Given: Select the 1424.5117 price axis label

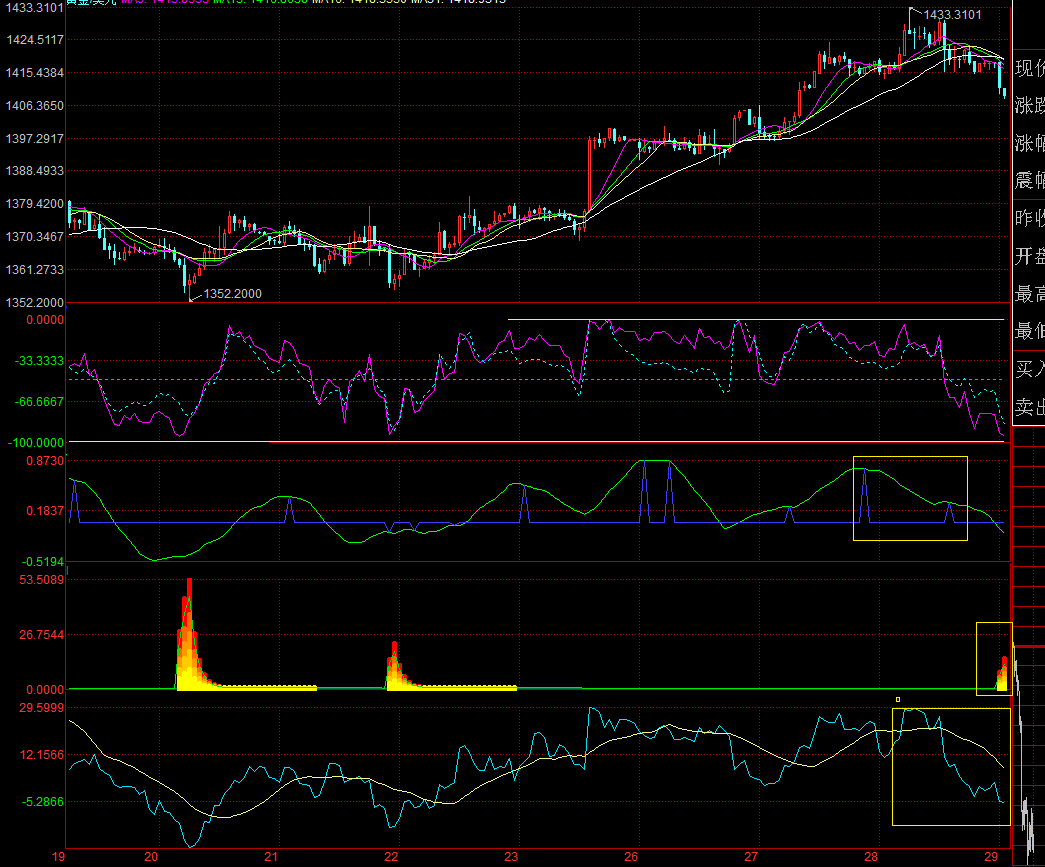Looking at the screenshot, I should pos(35,40).
